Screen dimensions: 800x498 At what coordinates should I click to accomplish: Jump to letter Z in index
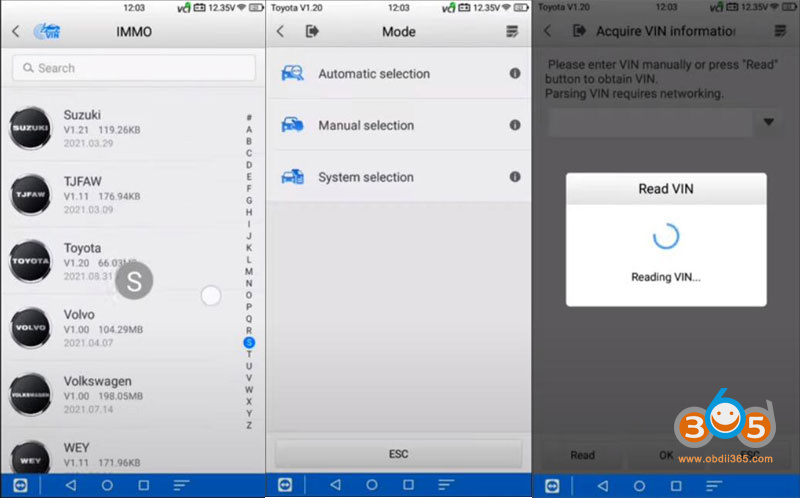pos(249,425)
